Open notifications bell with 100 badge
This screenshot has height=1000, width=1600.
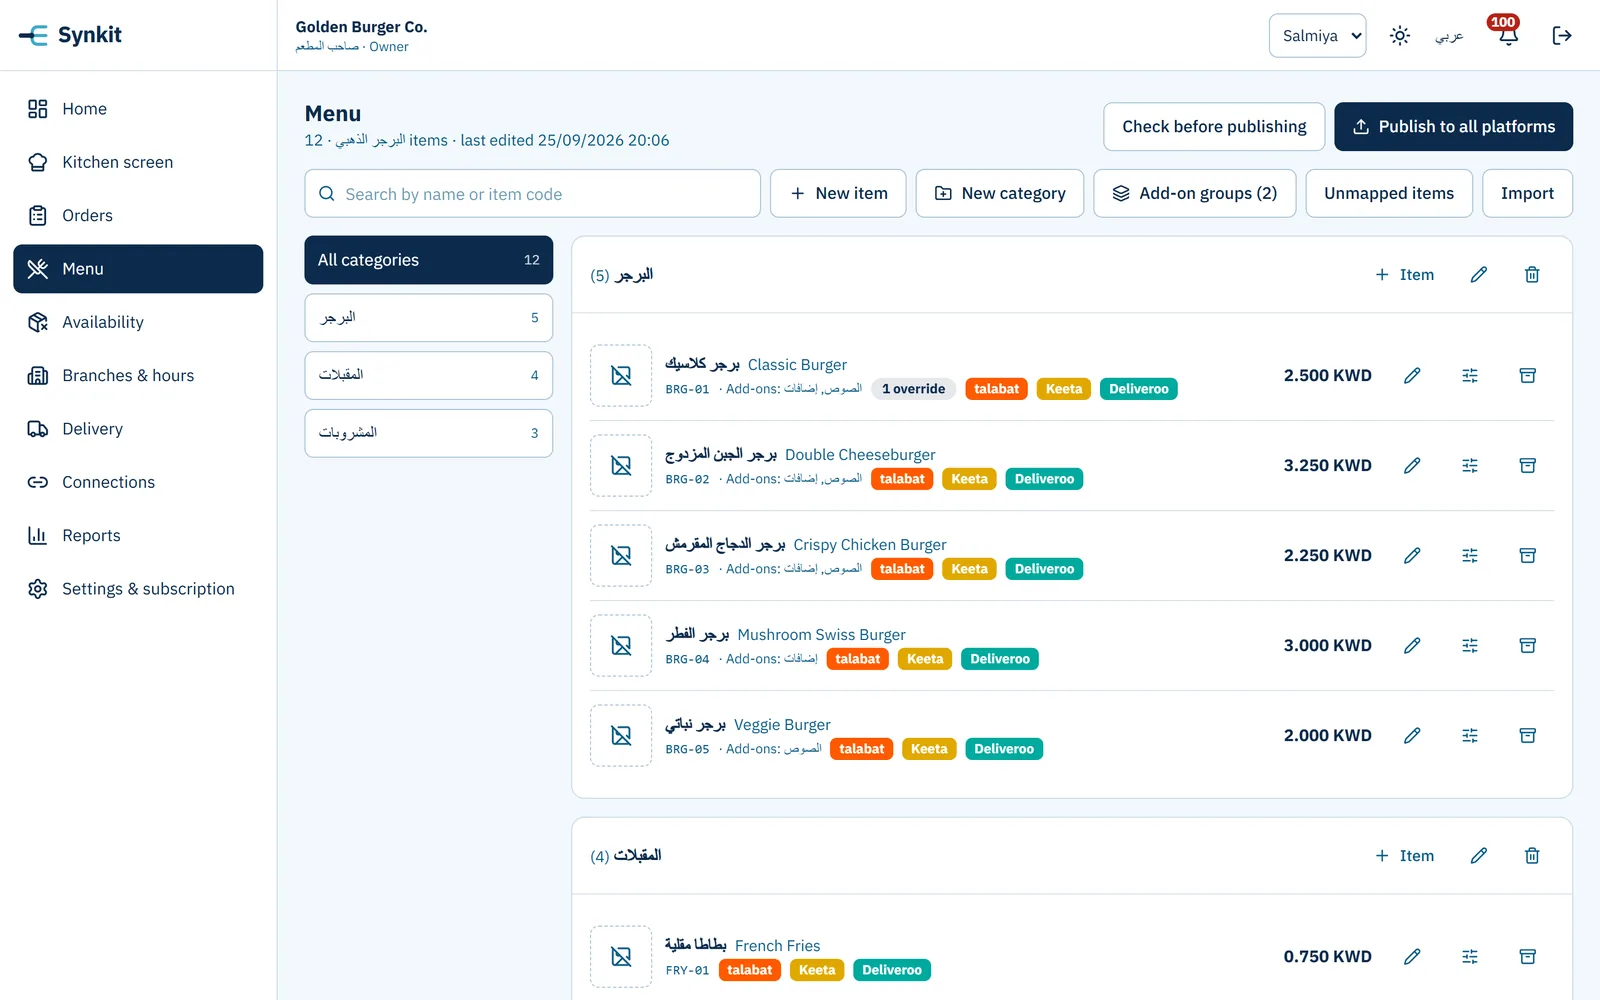[1508, 36]
